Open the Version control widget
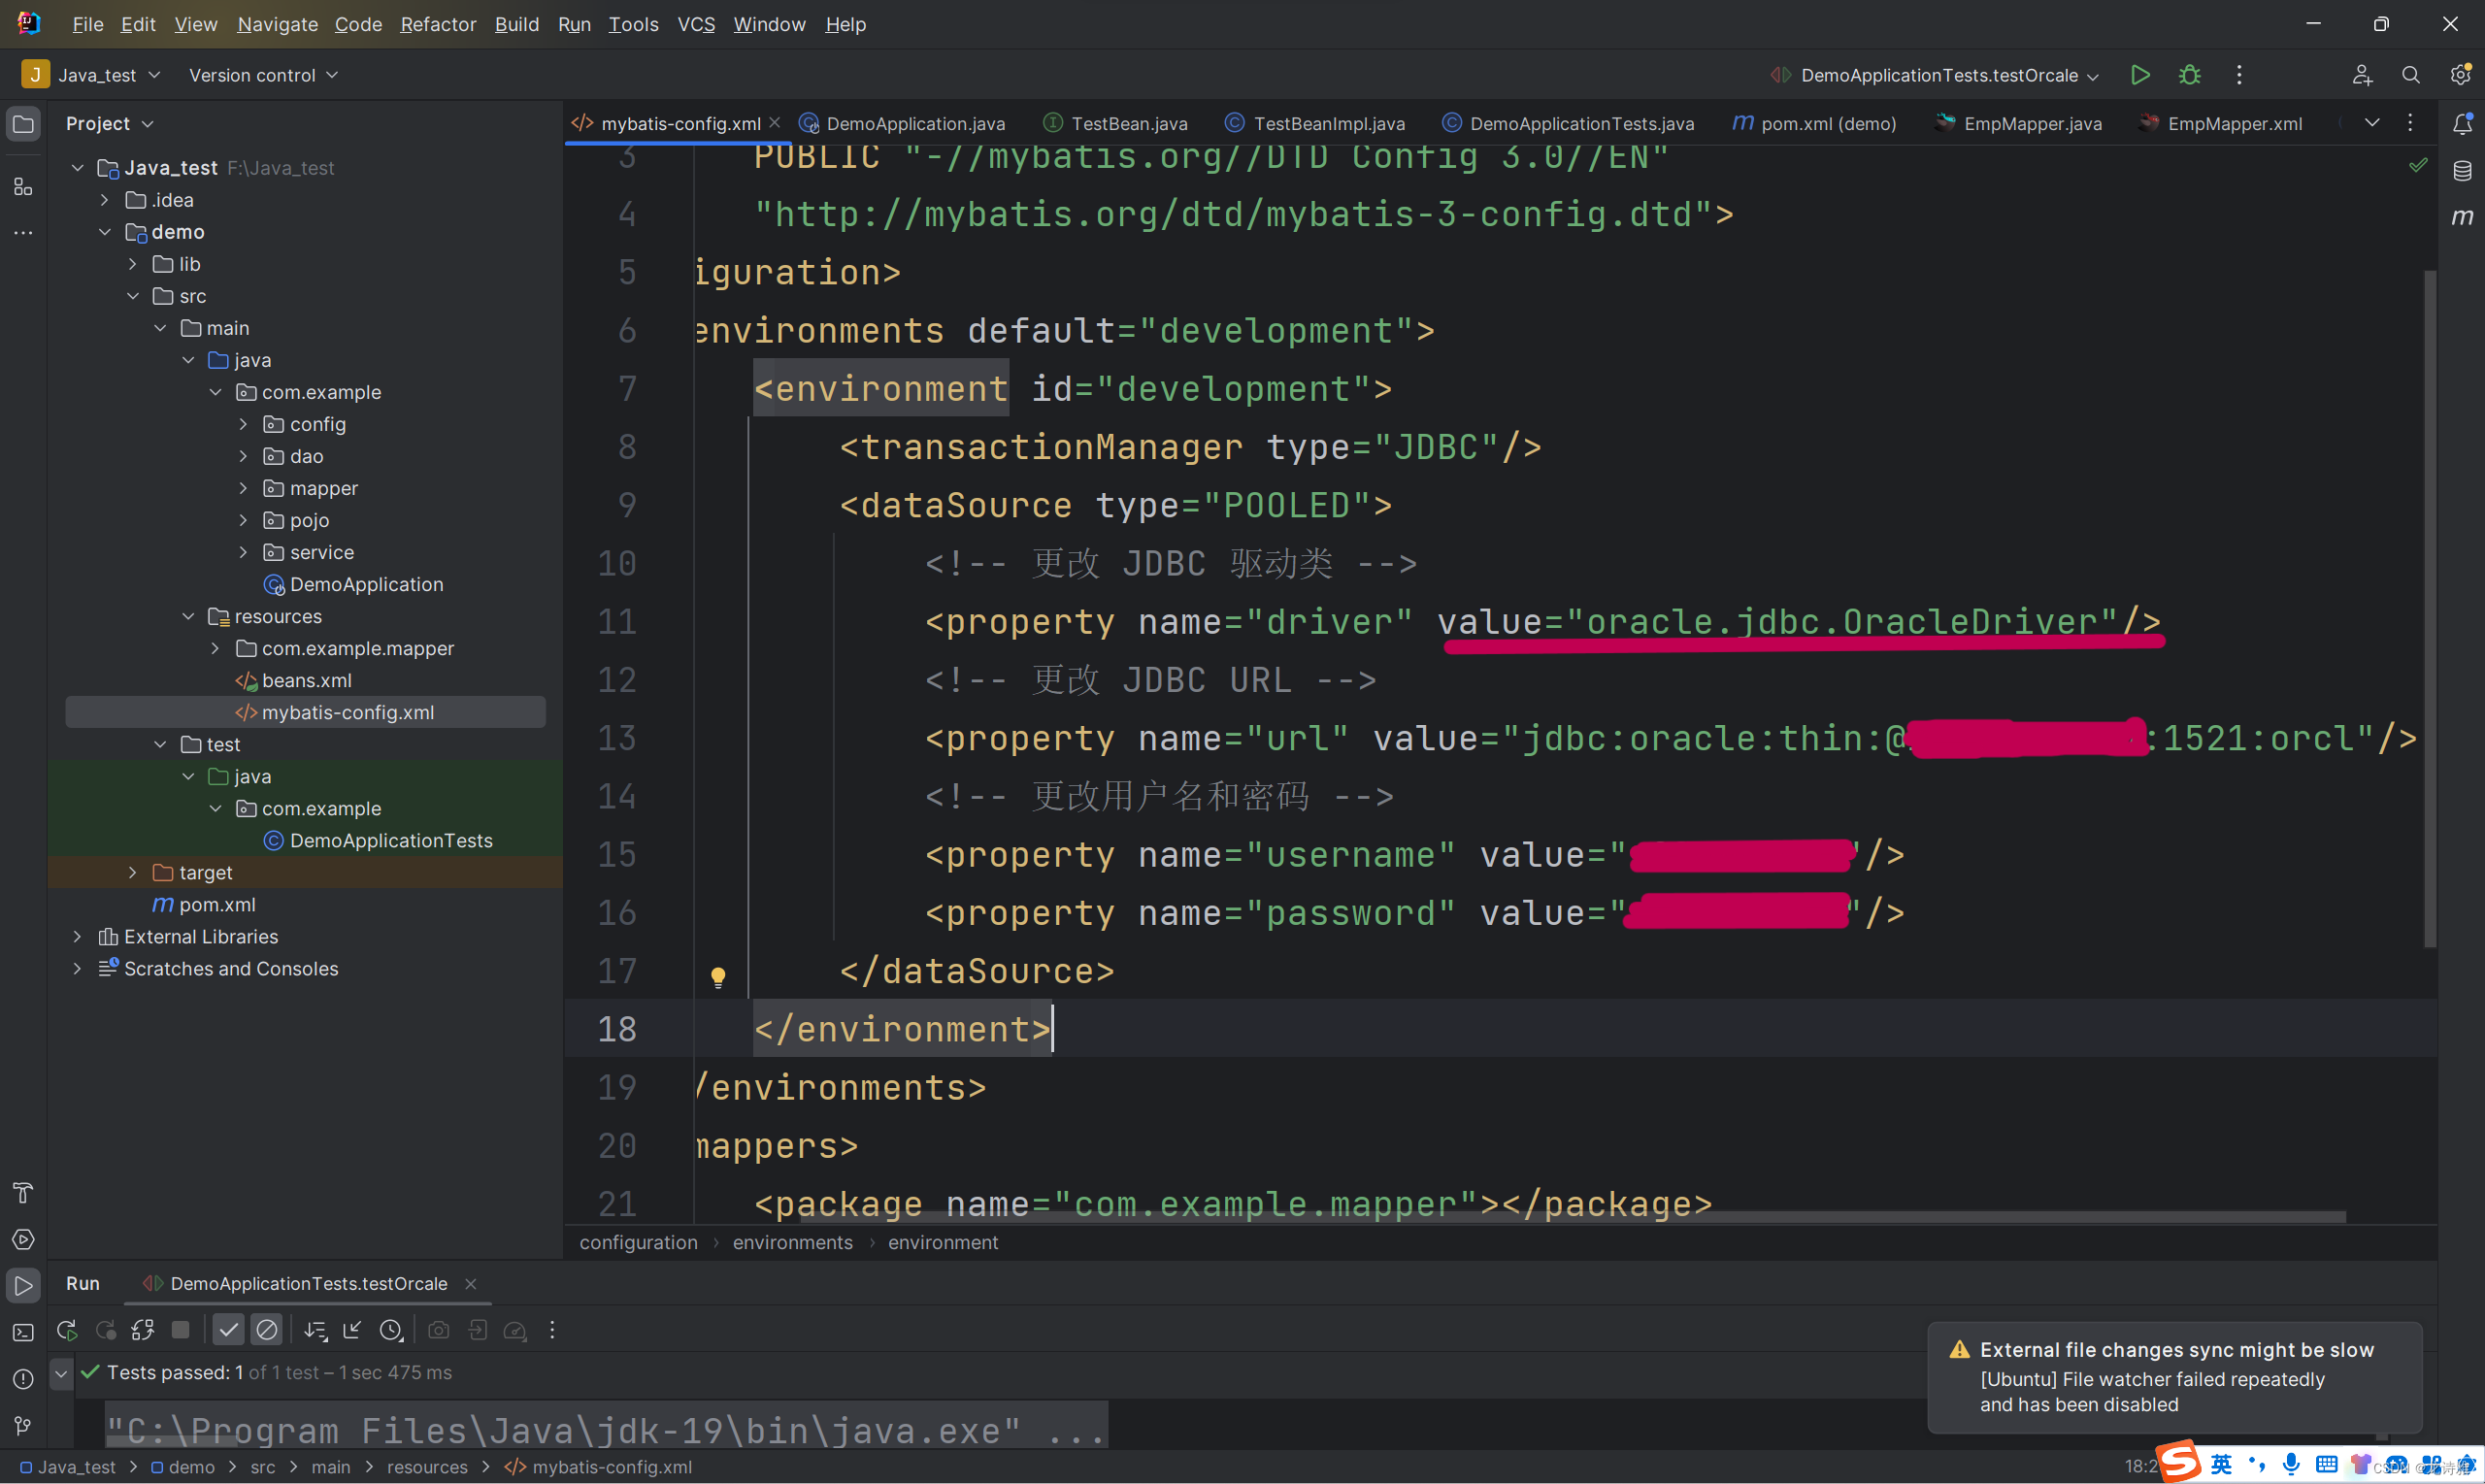Image resolution: width=2485 pixels, height=1484 pixels. point(263,75)
